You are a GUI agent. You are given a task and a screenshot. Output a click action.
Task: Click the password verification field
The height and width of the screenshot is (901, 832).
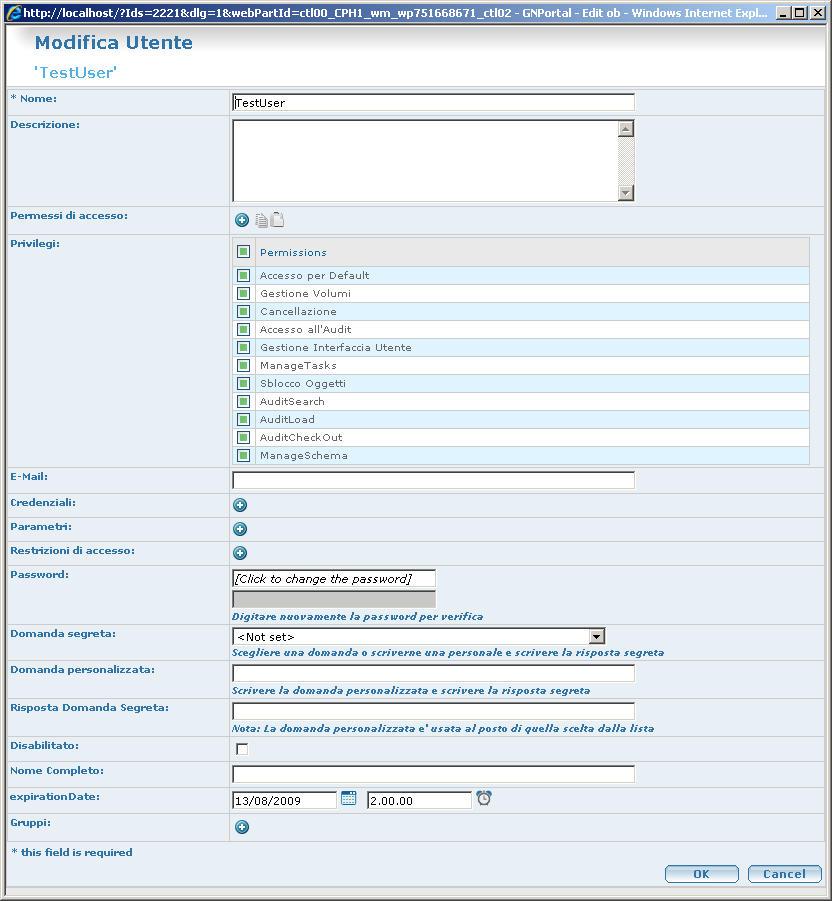click(334, 599)
